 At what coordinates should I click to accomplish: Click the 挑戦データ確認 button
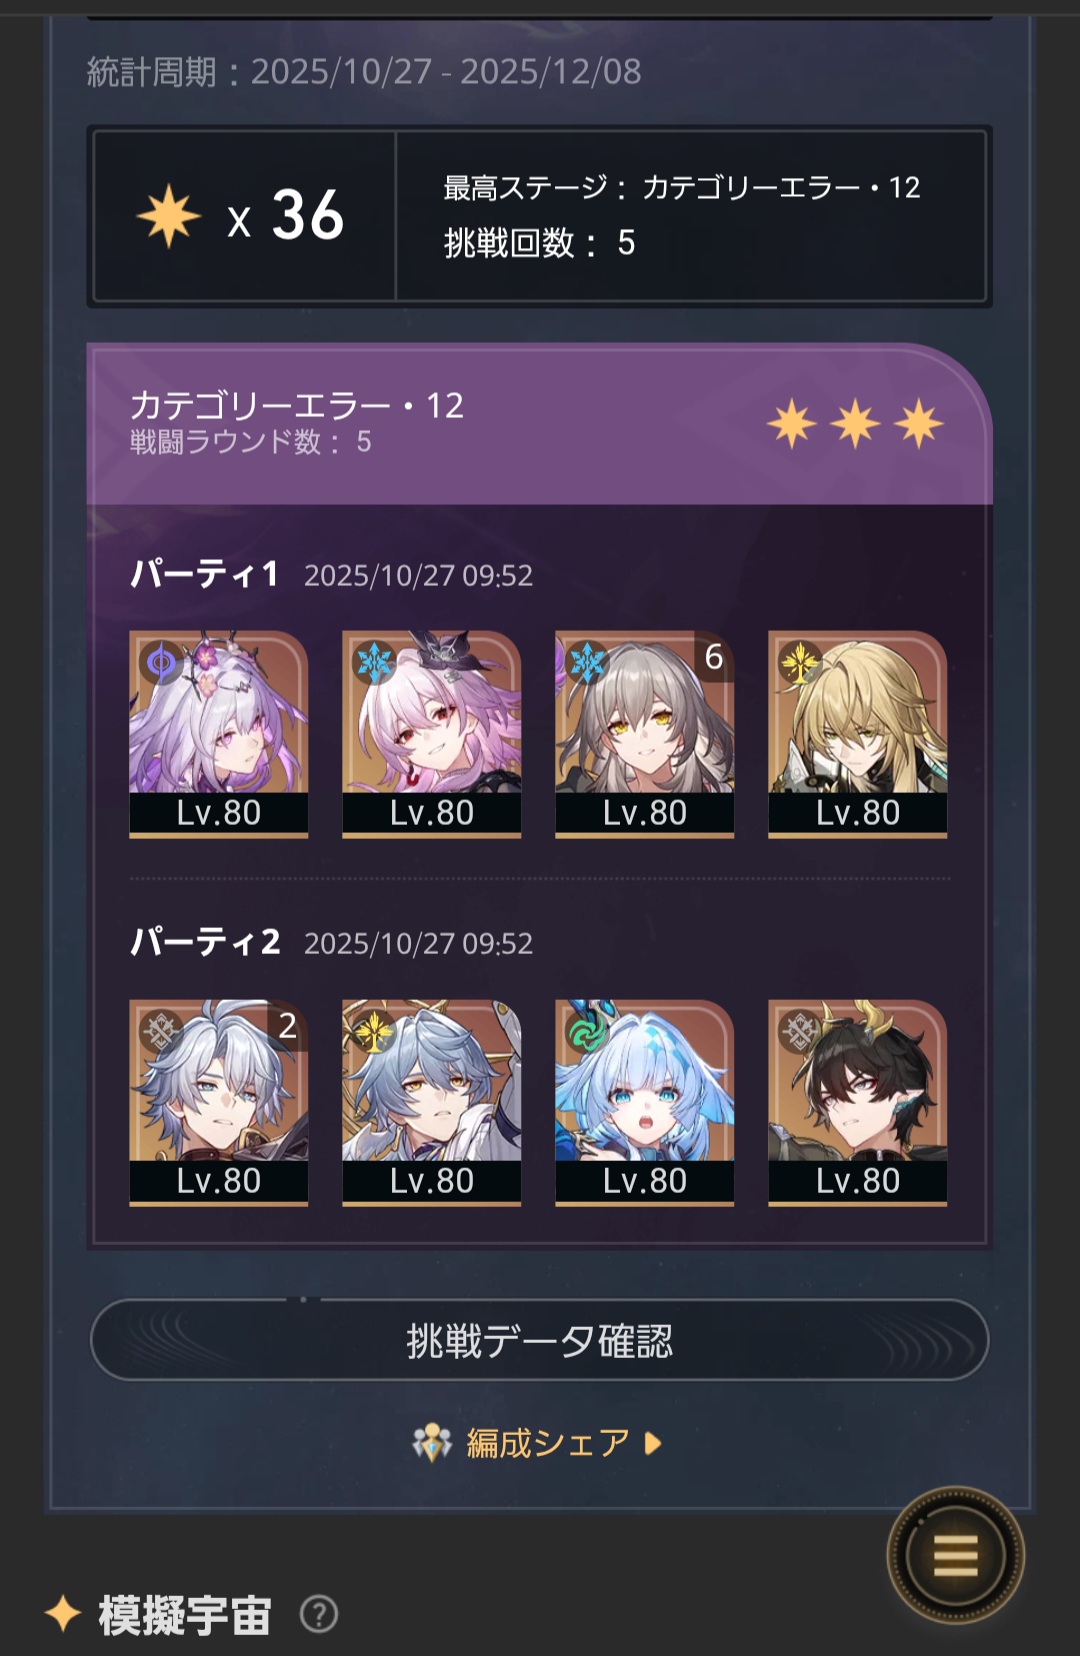[540, 1340]
